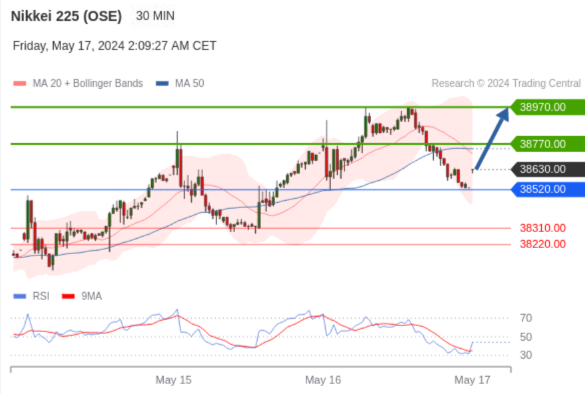
Task: Click the RSI 30 level label
Action: (x=526, y=355)
